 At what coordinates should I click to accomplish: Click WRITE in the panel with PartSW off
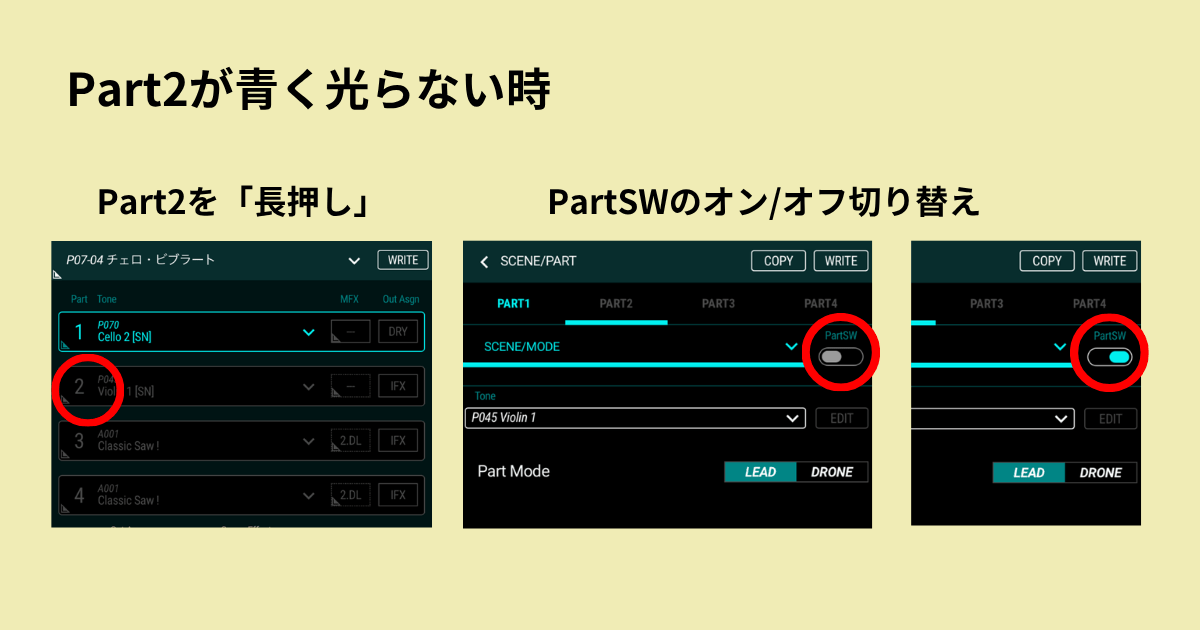(841, 261)
